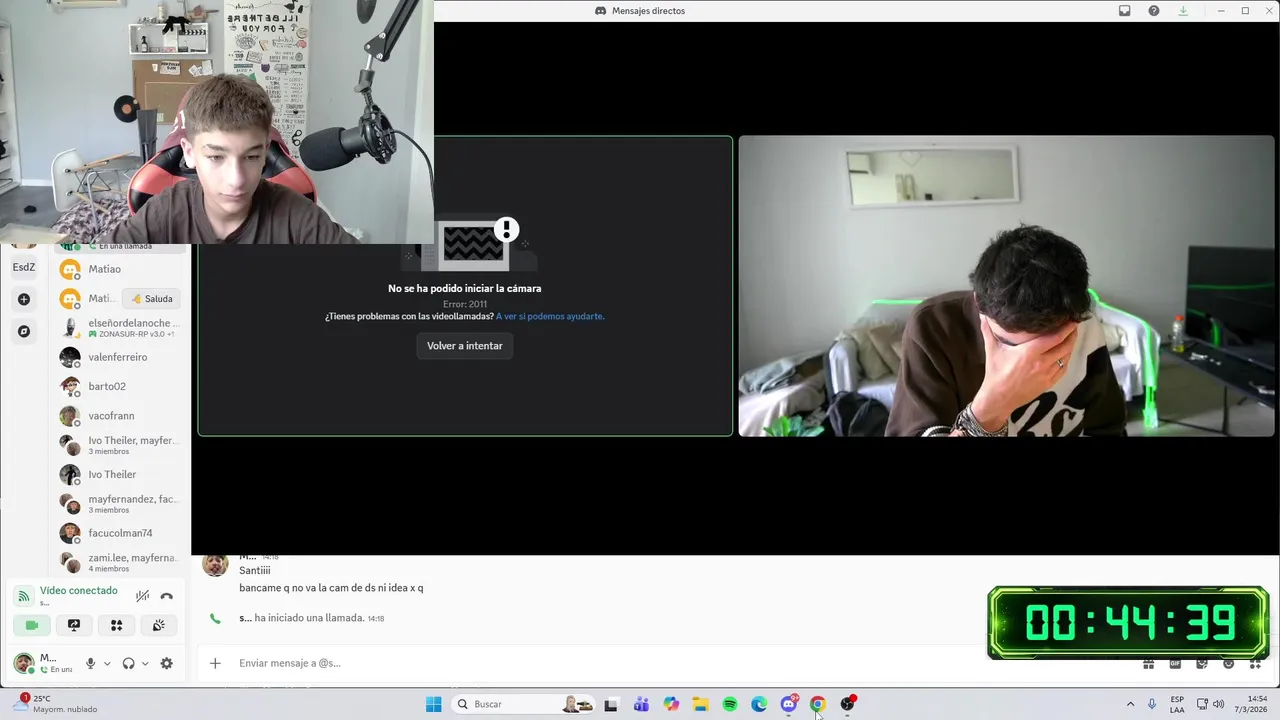1280x720 pixels.
Task: Show hidden system tray icons
Action: [x=1130, y=704]
